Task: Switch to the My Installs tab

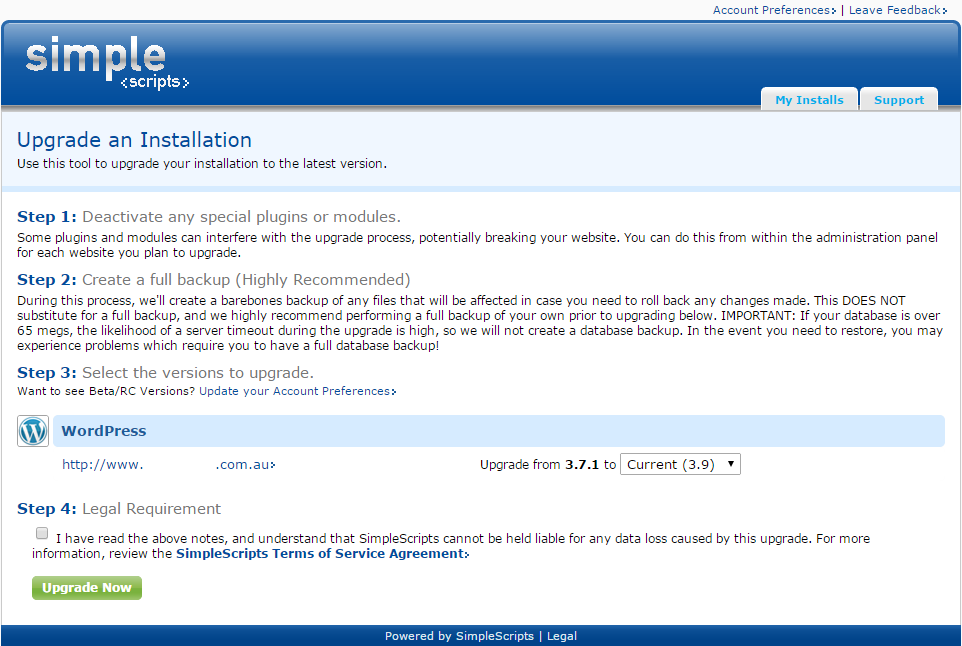Action: (x=809, y=99)
